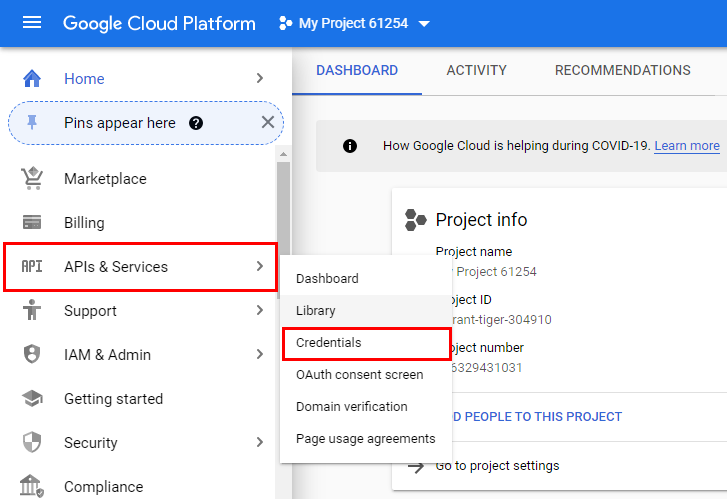The width and height of the screenshot is (727, 499).
Task: Switch to the RECOMMENDATIONS tab
Action: tap(623, 70)
